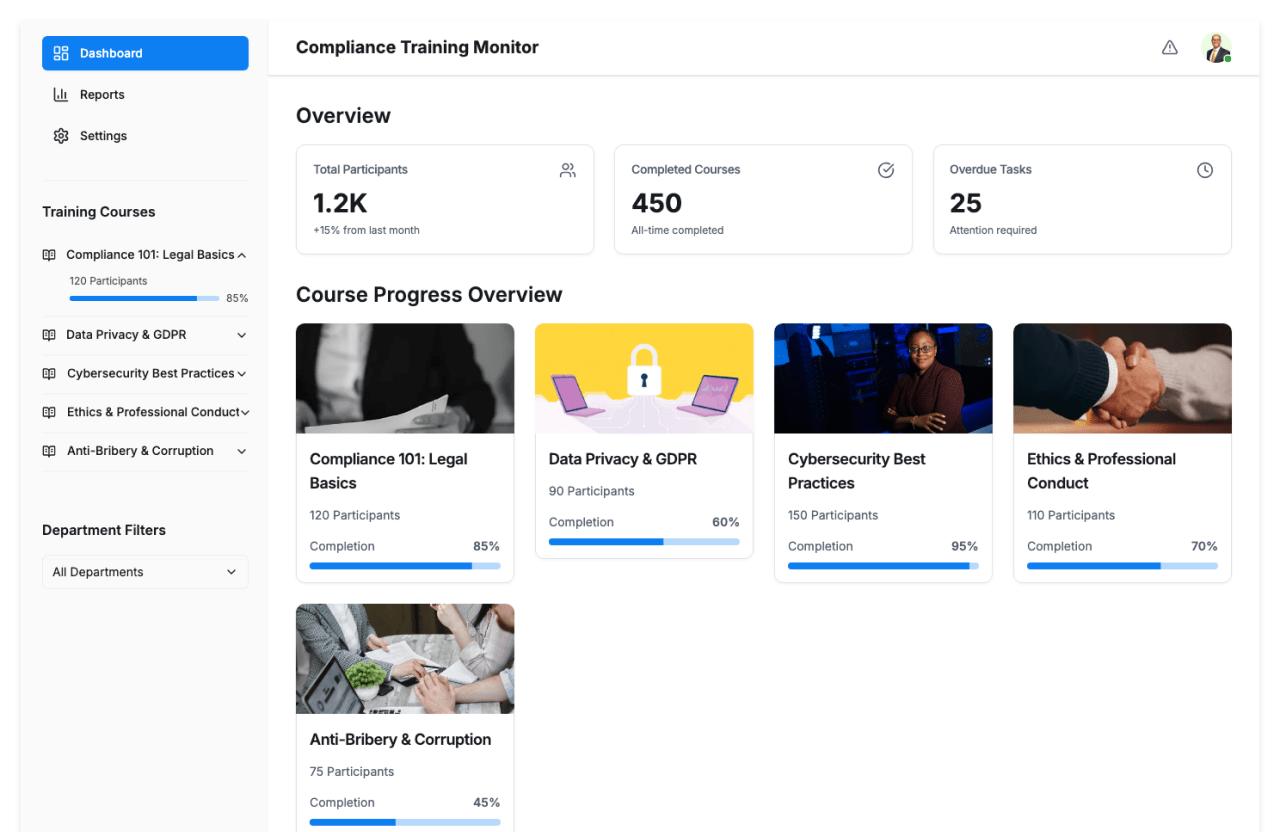The height and width of the screenshot is (832, 1280).
Task: Collapse the Compliance 101: Legal Basics section
Action: (x=241, y=255)
